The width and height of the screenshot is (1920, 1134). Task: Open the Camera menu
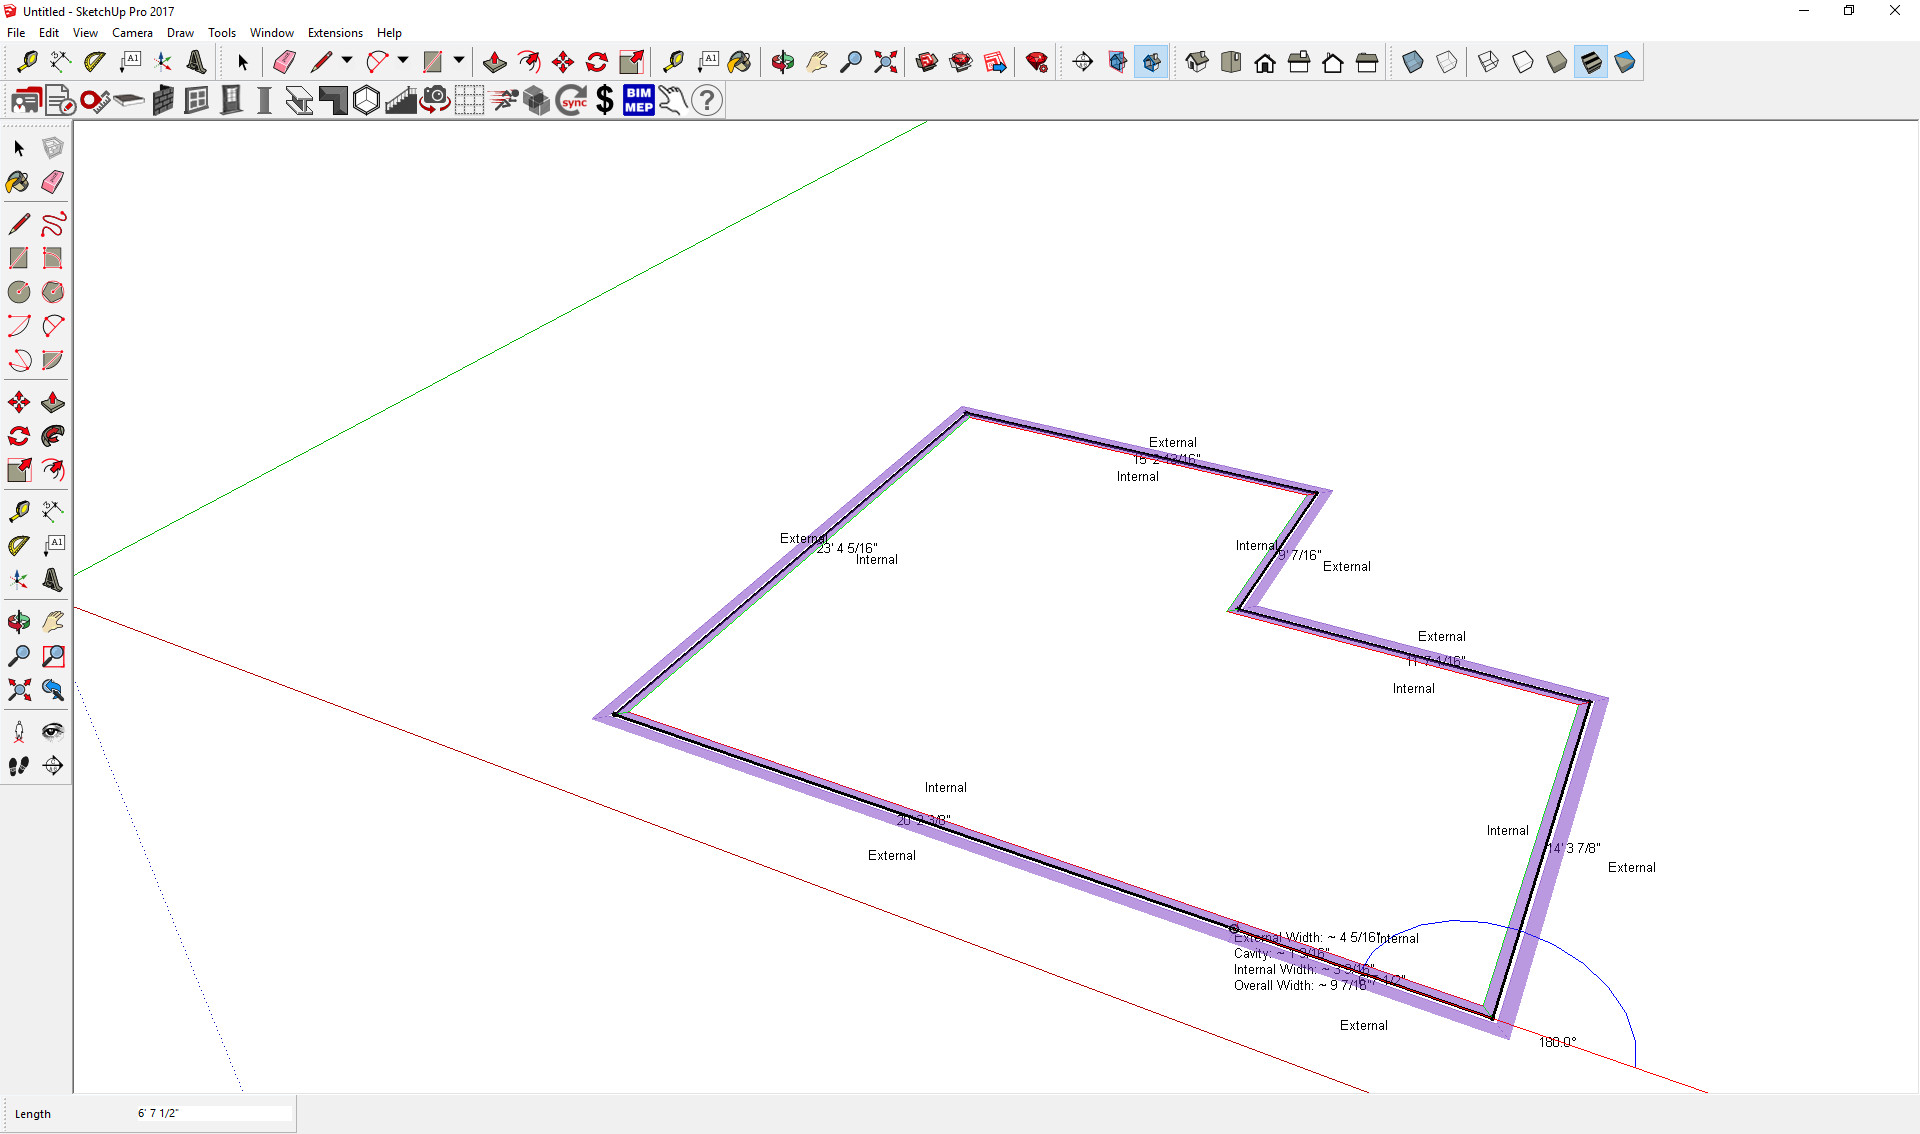click(132, 33)
